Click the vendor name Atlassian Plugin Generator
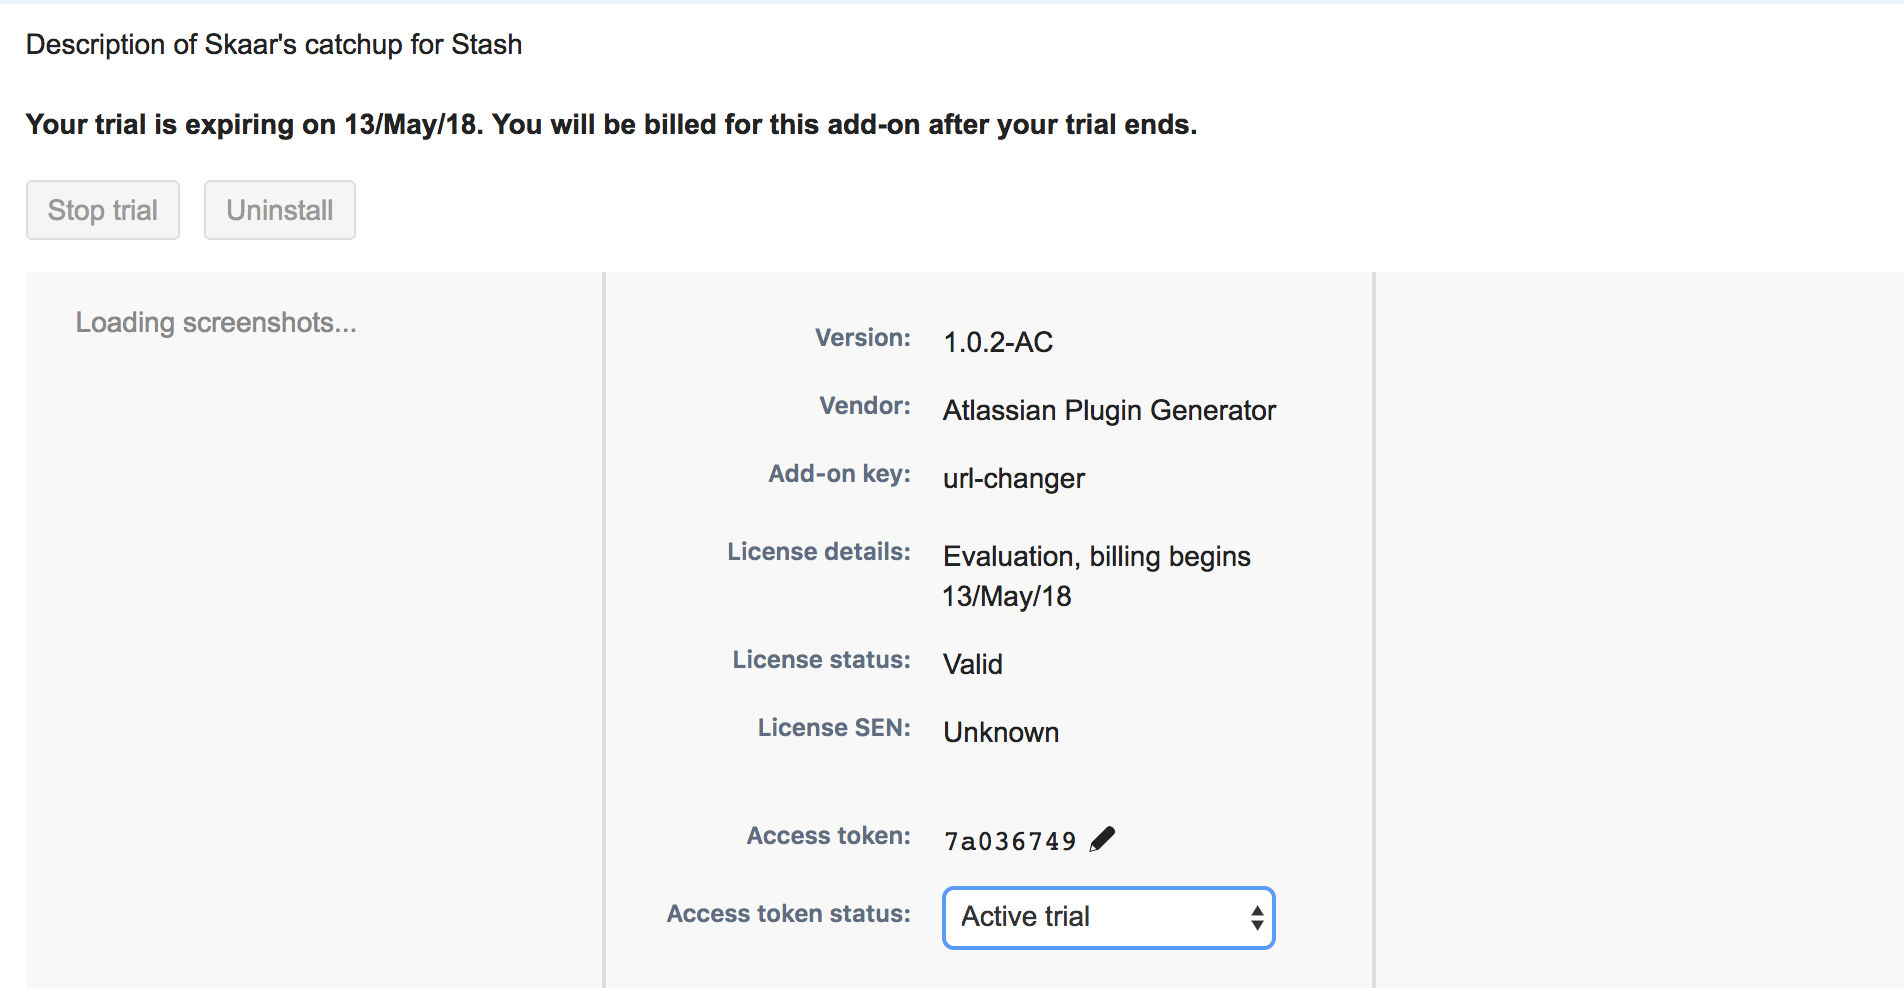The height and width of the screenshot is (1006, 1904). click(1108, 410)
